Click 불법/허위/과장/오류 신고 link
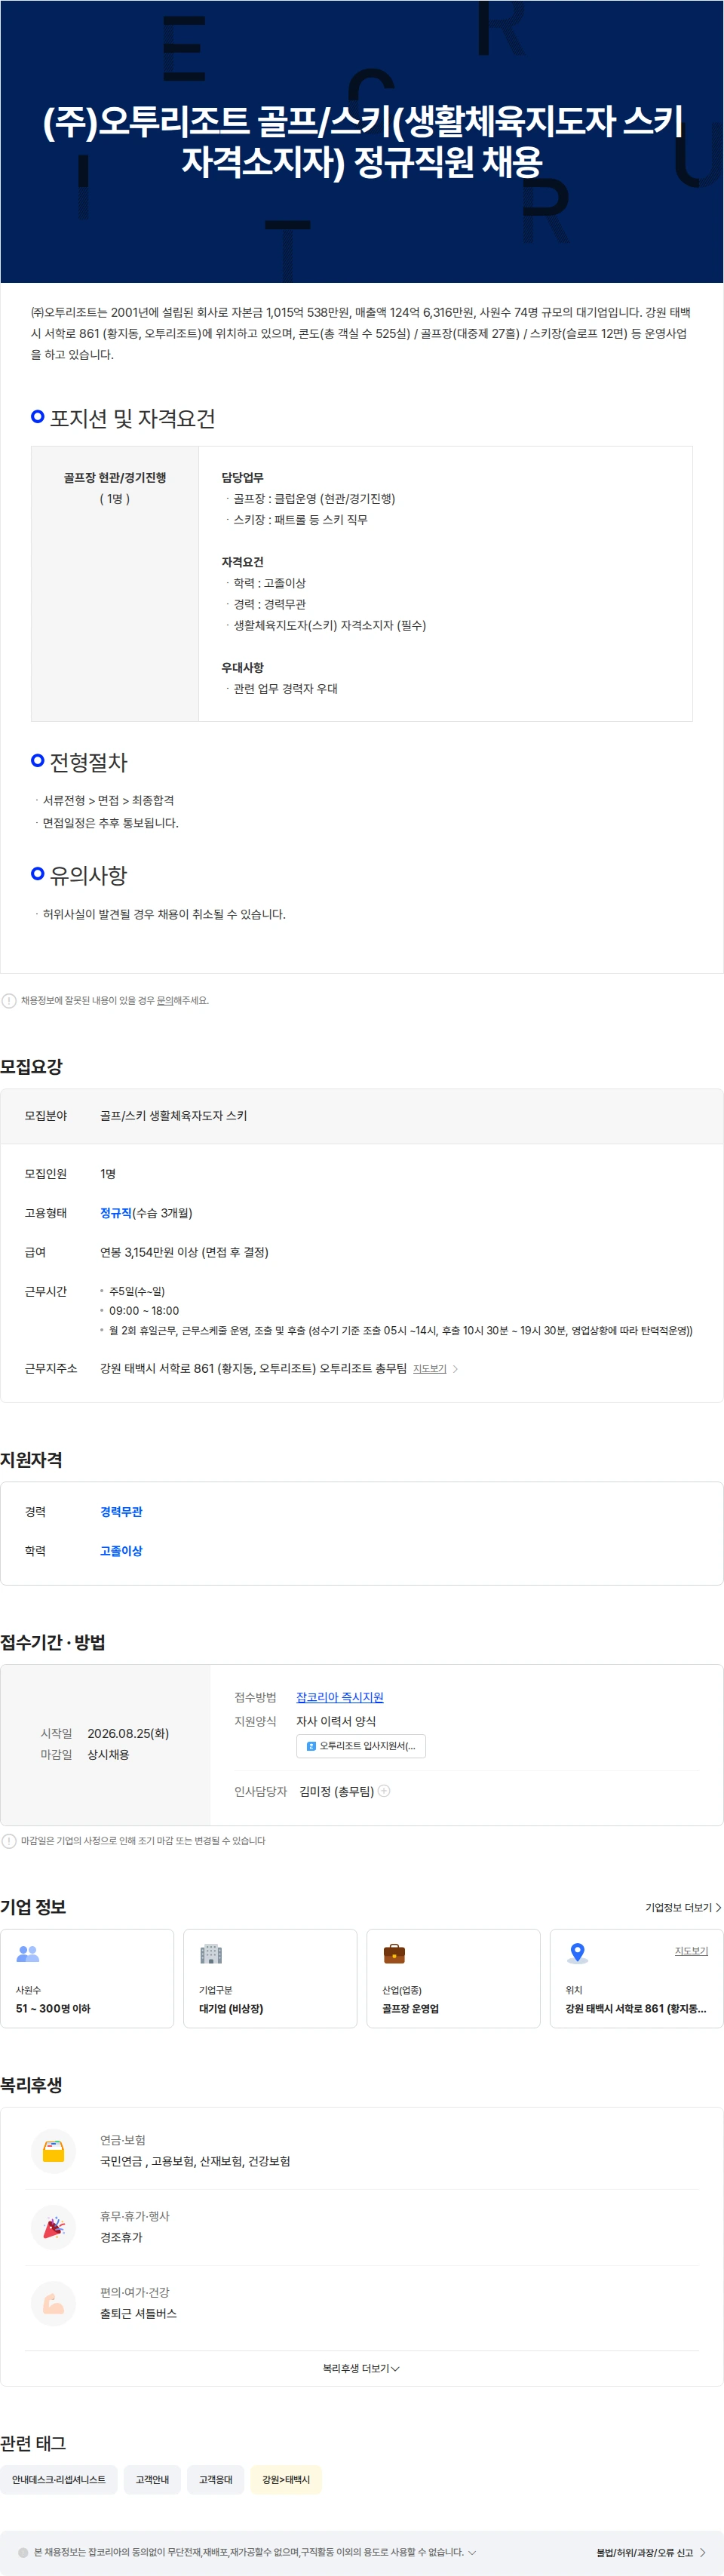This screenshot has width=724, height=2576. (x=651, y=2552)
